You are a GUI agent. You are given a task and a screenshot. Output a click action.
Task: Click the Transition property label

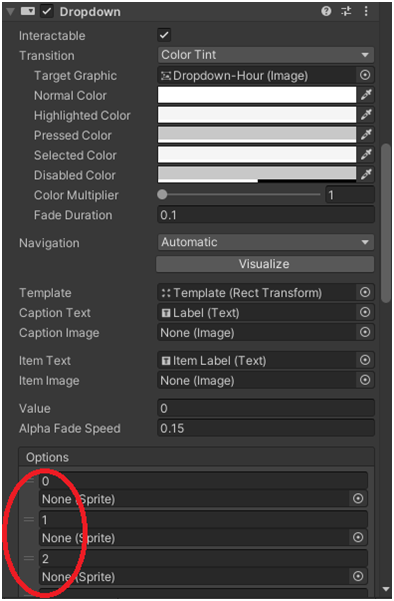[47, 56]
